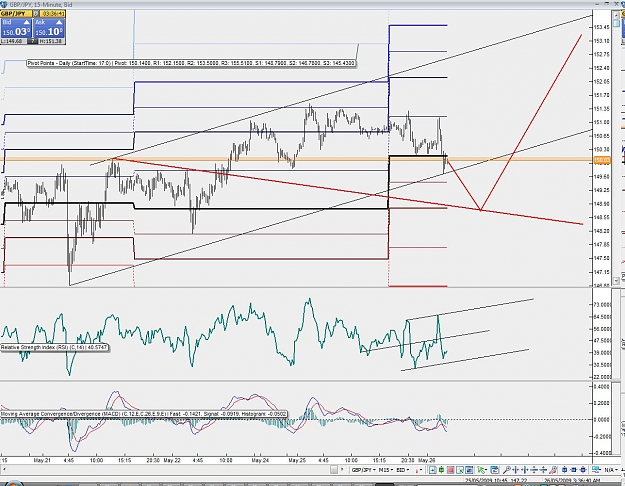The width and height of the screenshot is (625, 486).
Task: Click the 152.75 price axis label
Action: pyautogui.click(x=602, y=54)
